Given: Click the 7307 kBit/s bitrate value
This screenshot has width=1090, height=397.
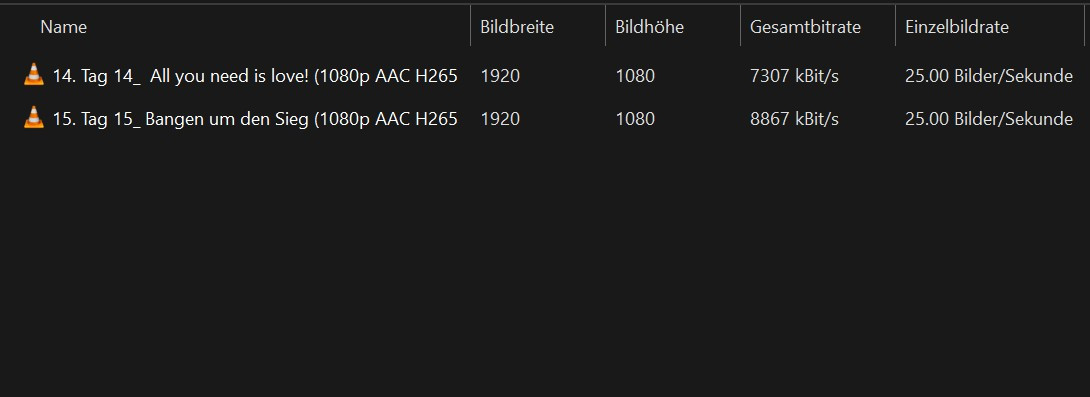Looking at the screenshot, I should pyautogui.click(x=794, y=76).
